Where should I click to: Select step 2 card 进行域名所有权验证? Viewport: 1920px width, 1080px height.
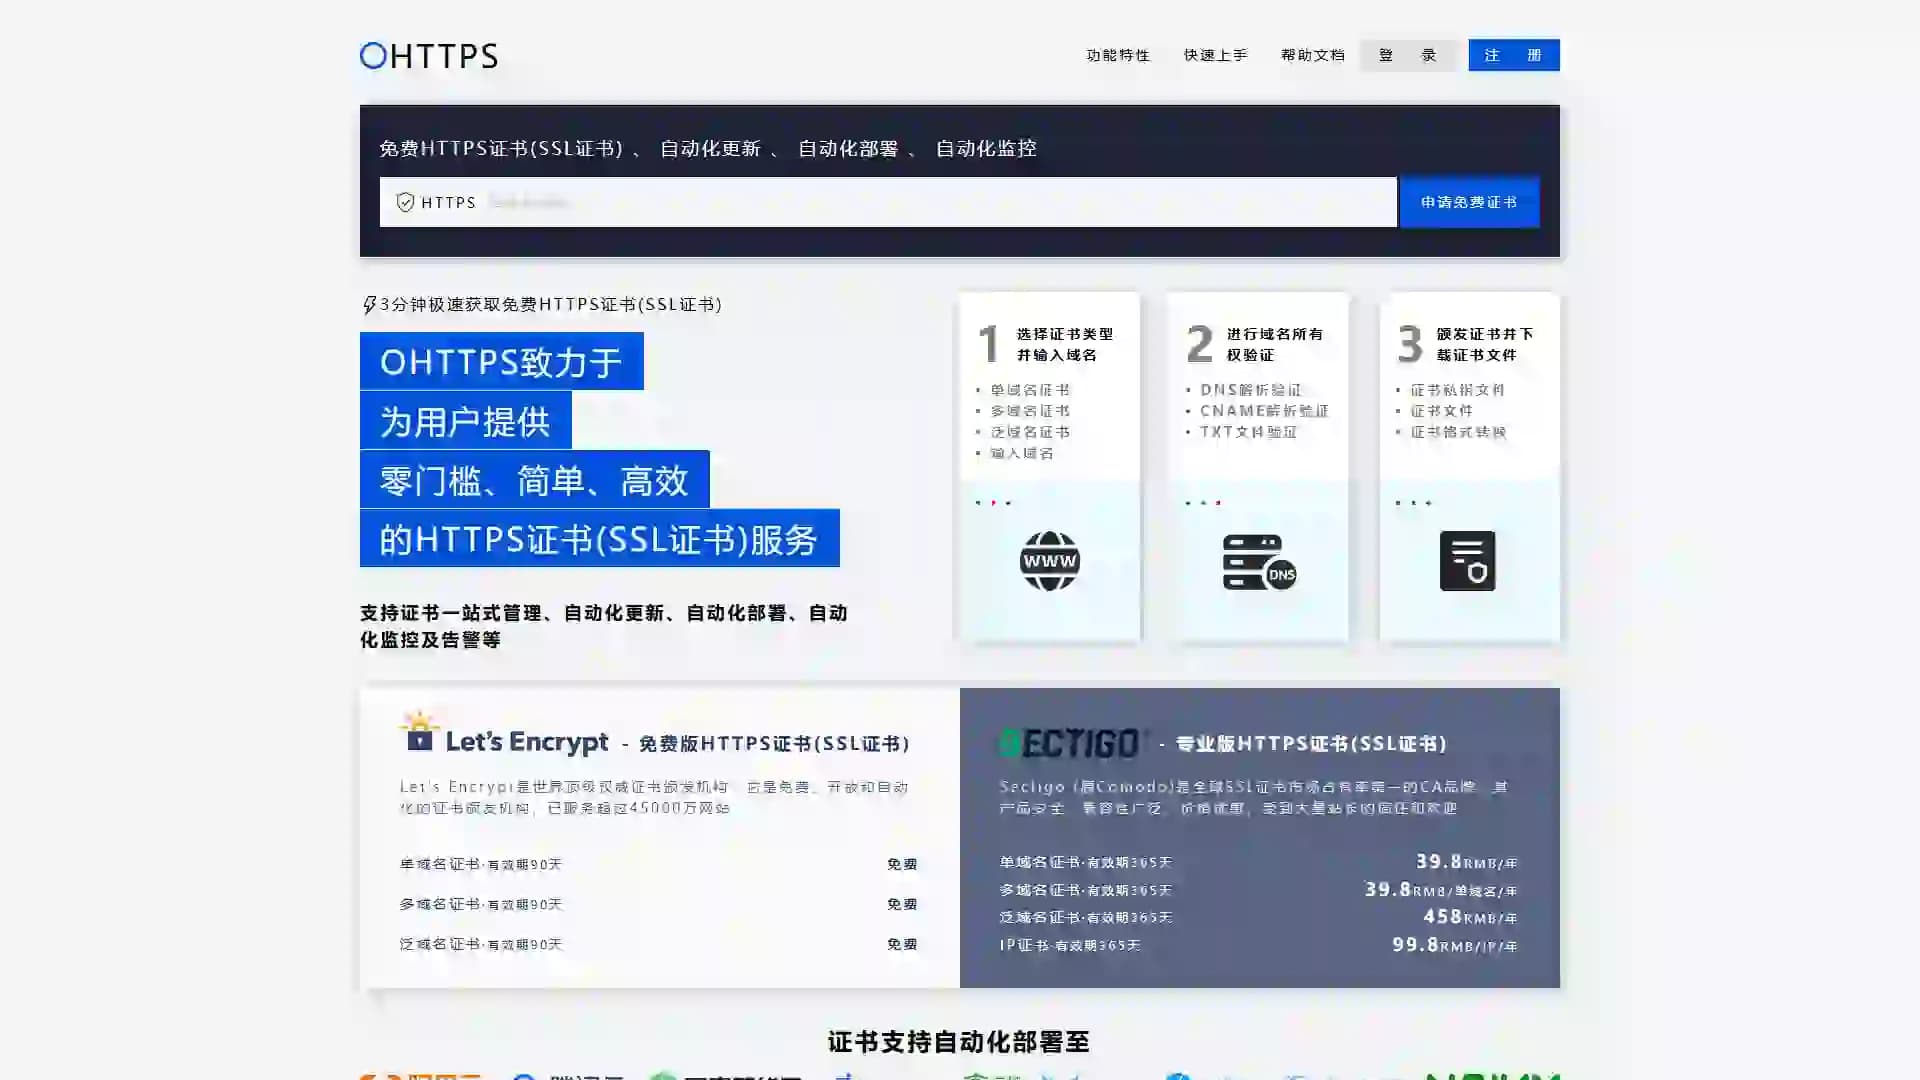coord(1259,466)
